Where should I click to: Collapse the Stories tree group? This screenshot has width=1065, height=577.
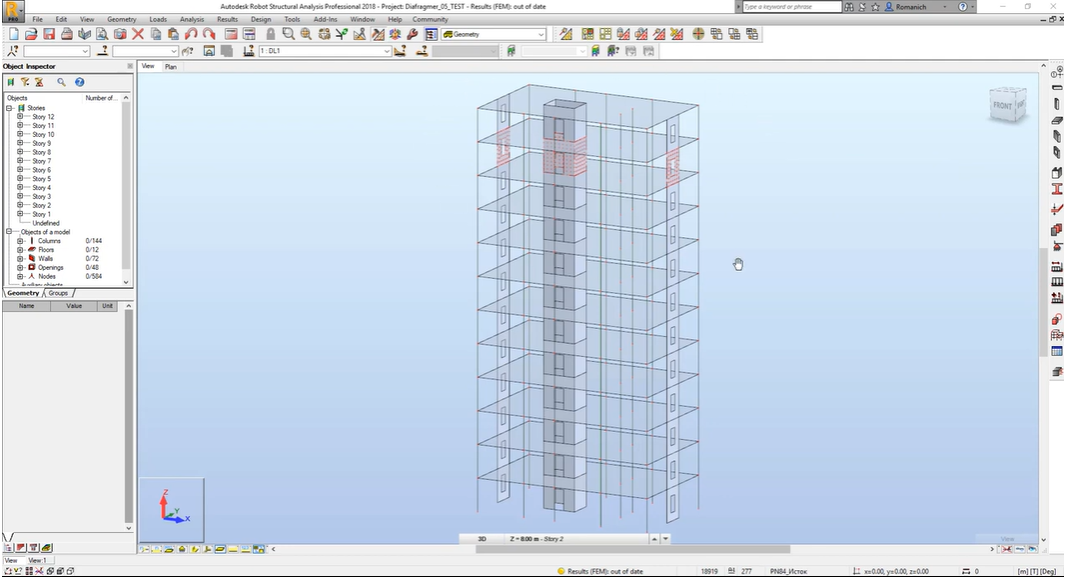coord(10,108)
